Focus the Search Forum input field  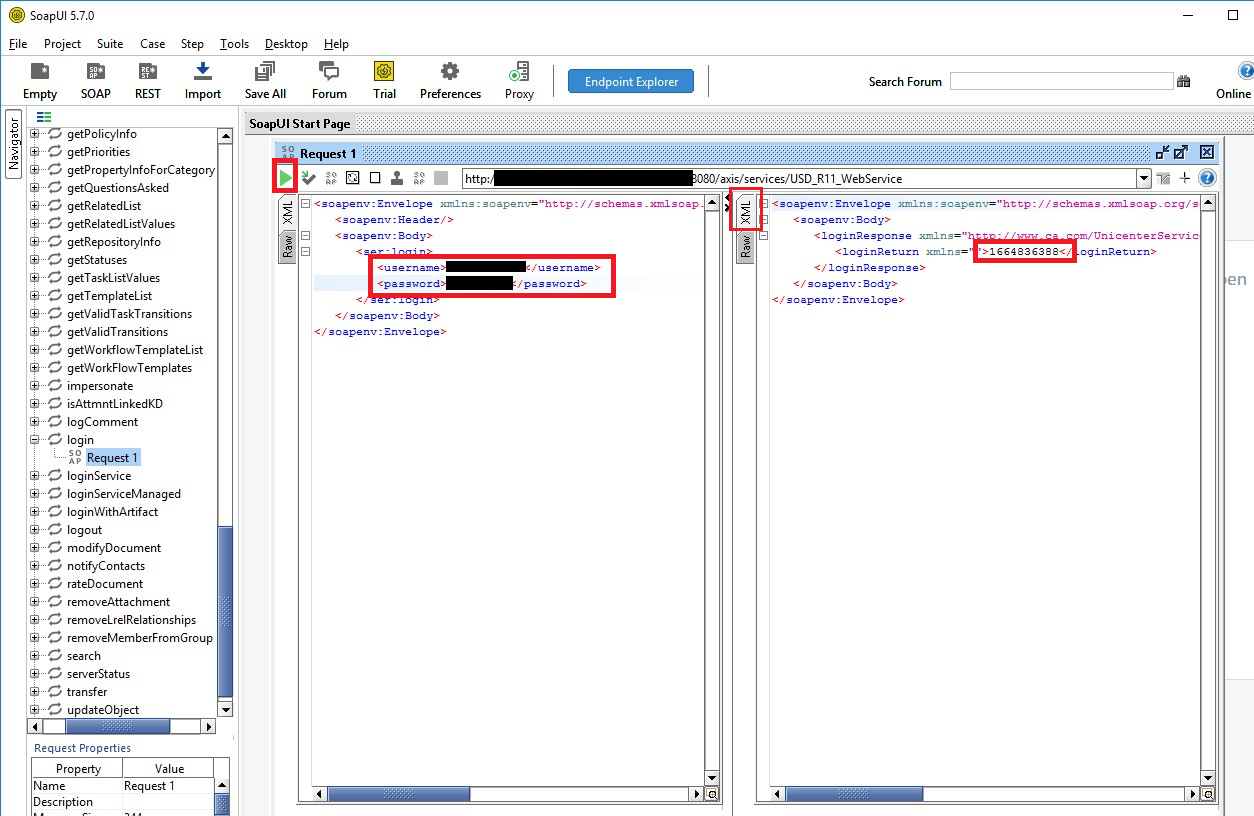click(x=1061, y=81)
